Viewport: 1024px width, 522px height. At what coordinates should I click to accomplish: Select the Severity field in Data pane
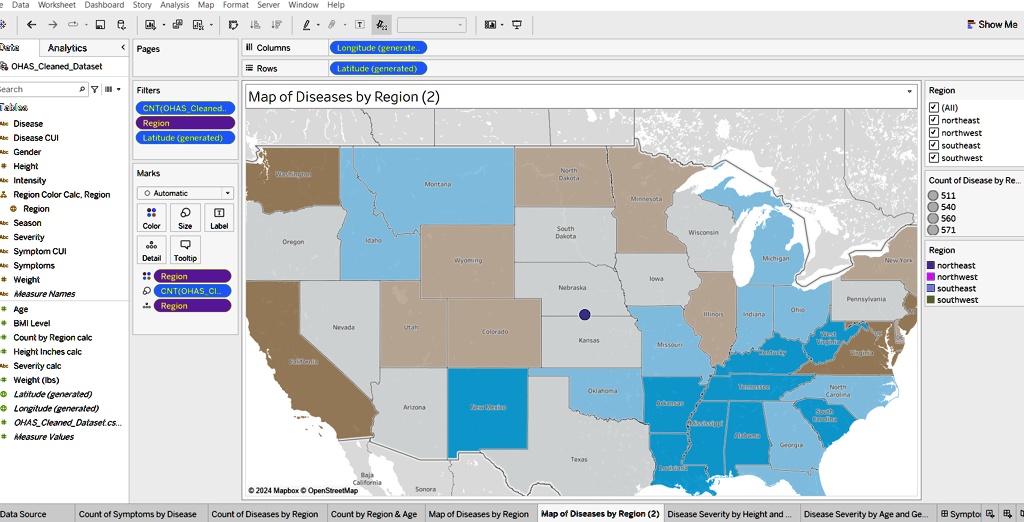29,237
